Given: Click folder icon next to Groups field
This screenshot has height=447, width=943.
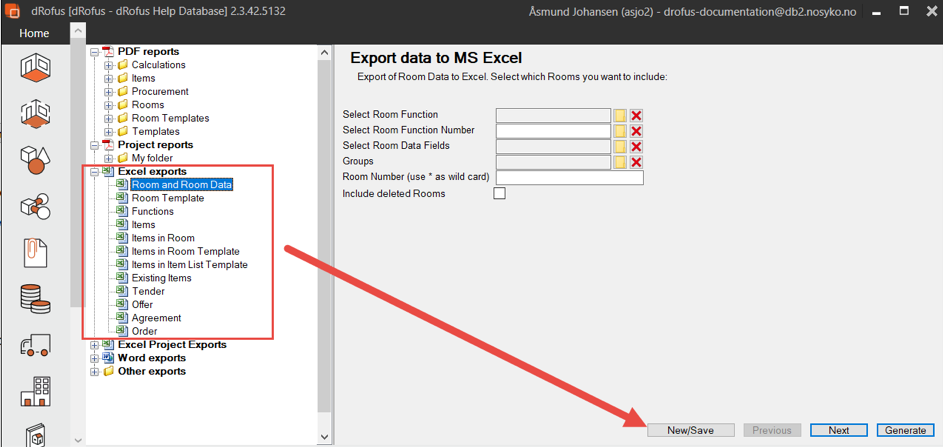Looking at the screenshot, I should 620,162.
